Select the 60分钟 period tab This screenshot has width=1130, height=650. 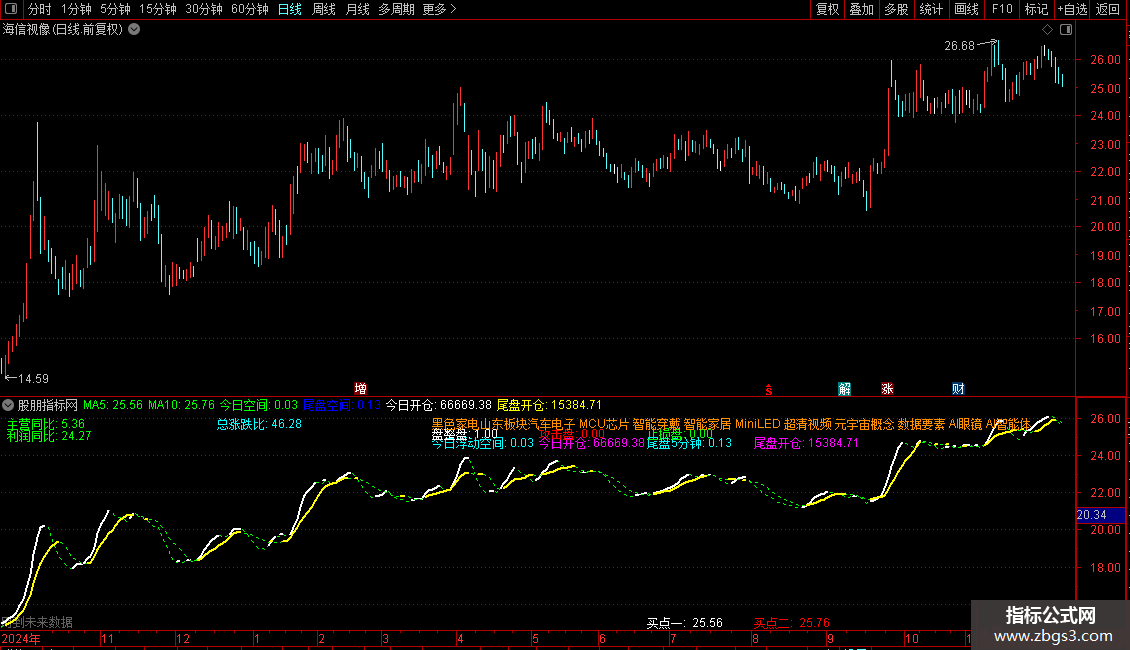pyautogui.click(x=250, y=9)
